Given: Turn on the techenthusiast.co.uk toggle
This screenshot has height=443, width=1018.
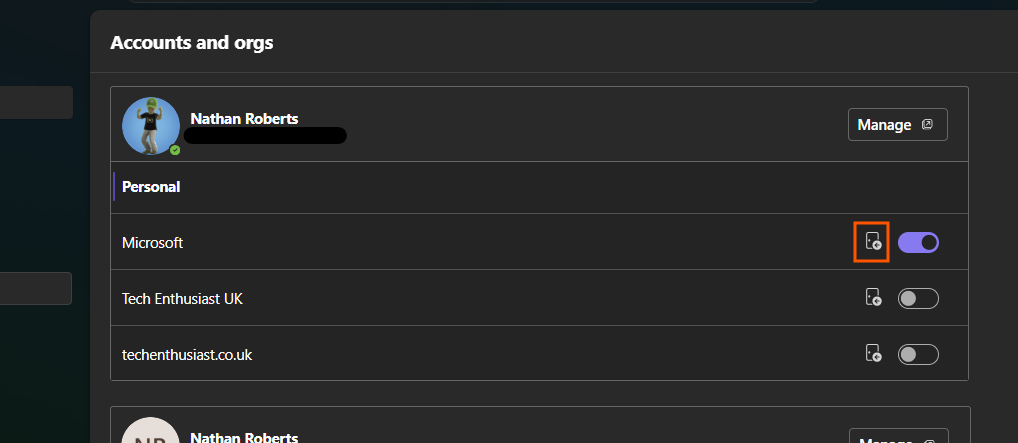Looking at the screenshot, I should [x=918, y=354].
